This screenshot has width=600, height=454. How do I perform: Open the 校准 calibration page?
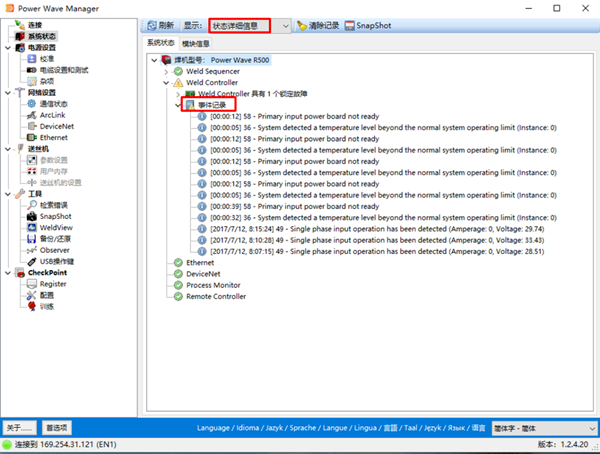(x=47, y=59)
